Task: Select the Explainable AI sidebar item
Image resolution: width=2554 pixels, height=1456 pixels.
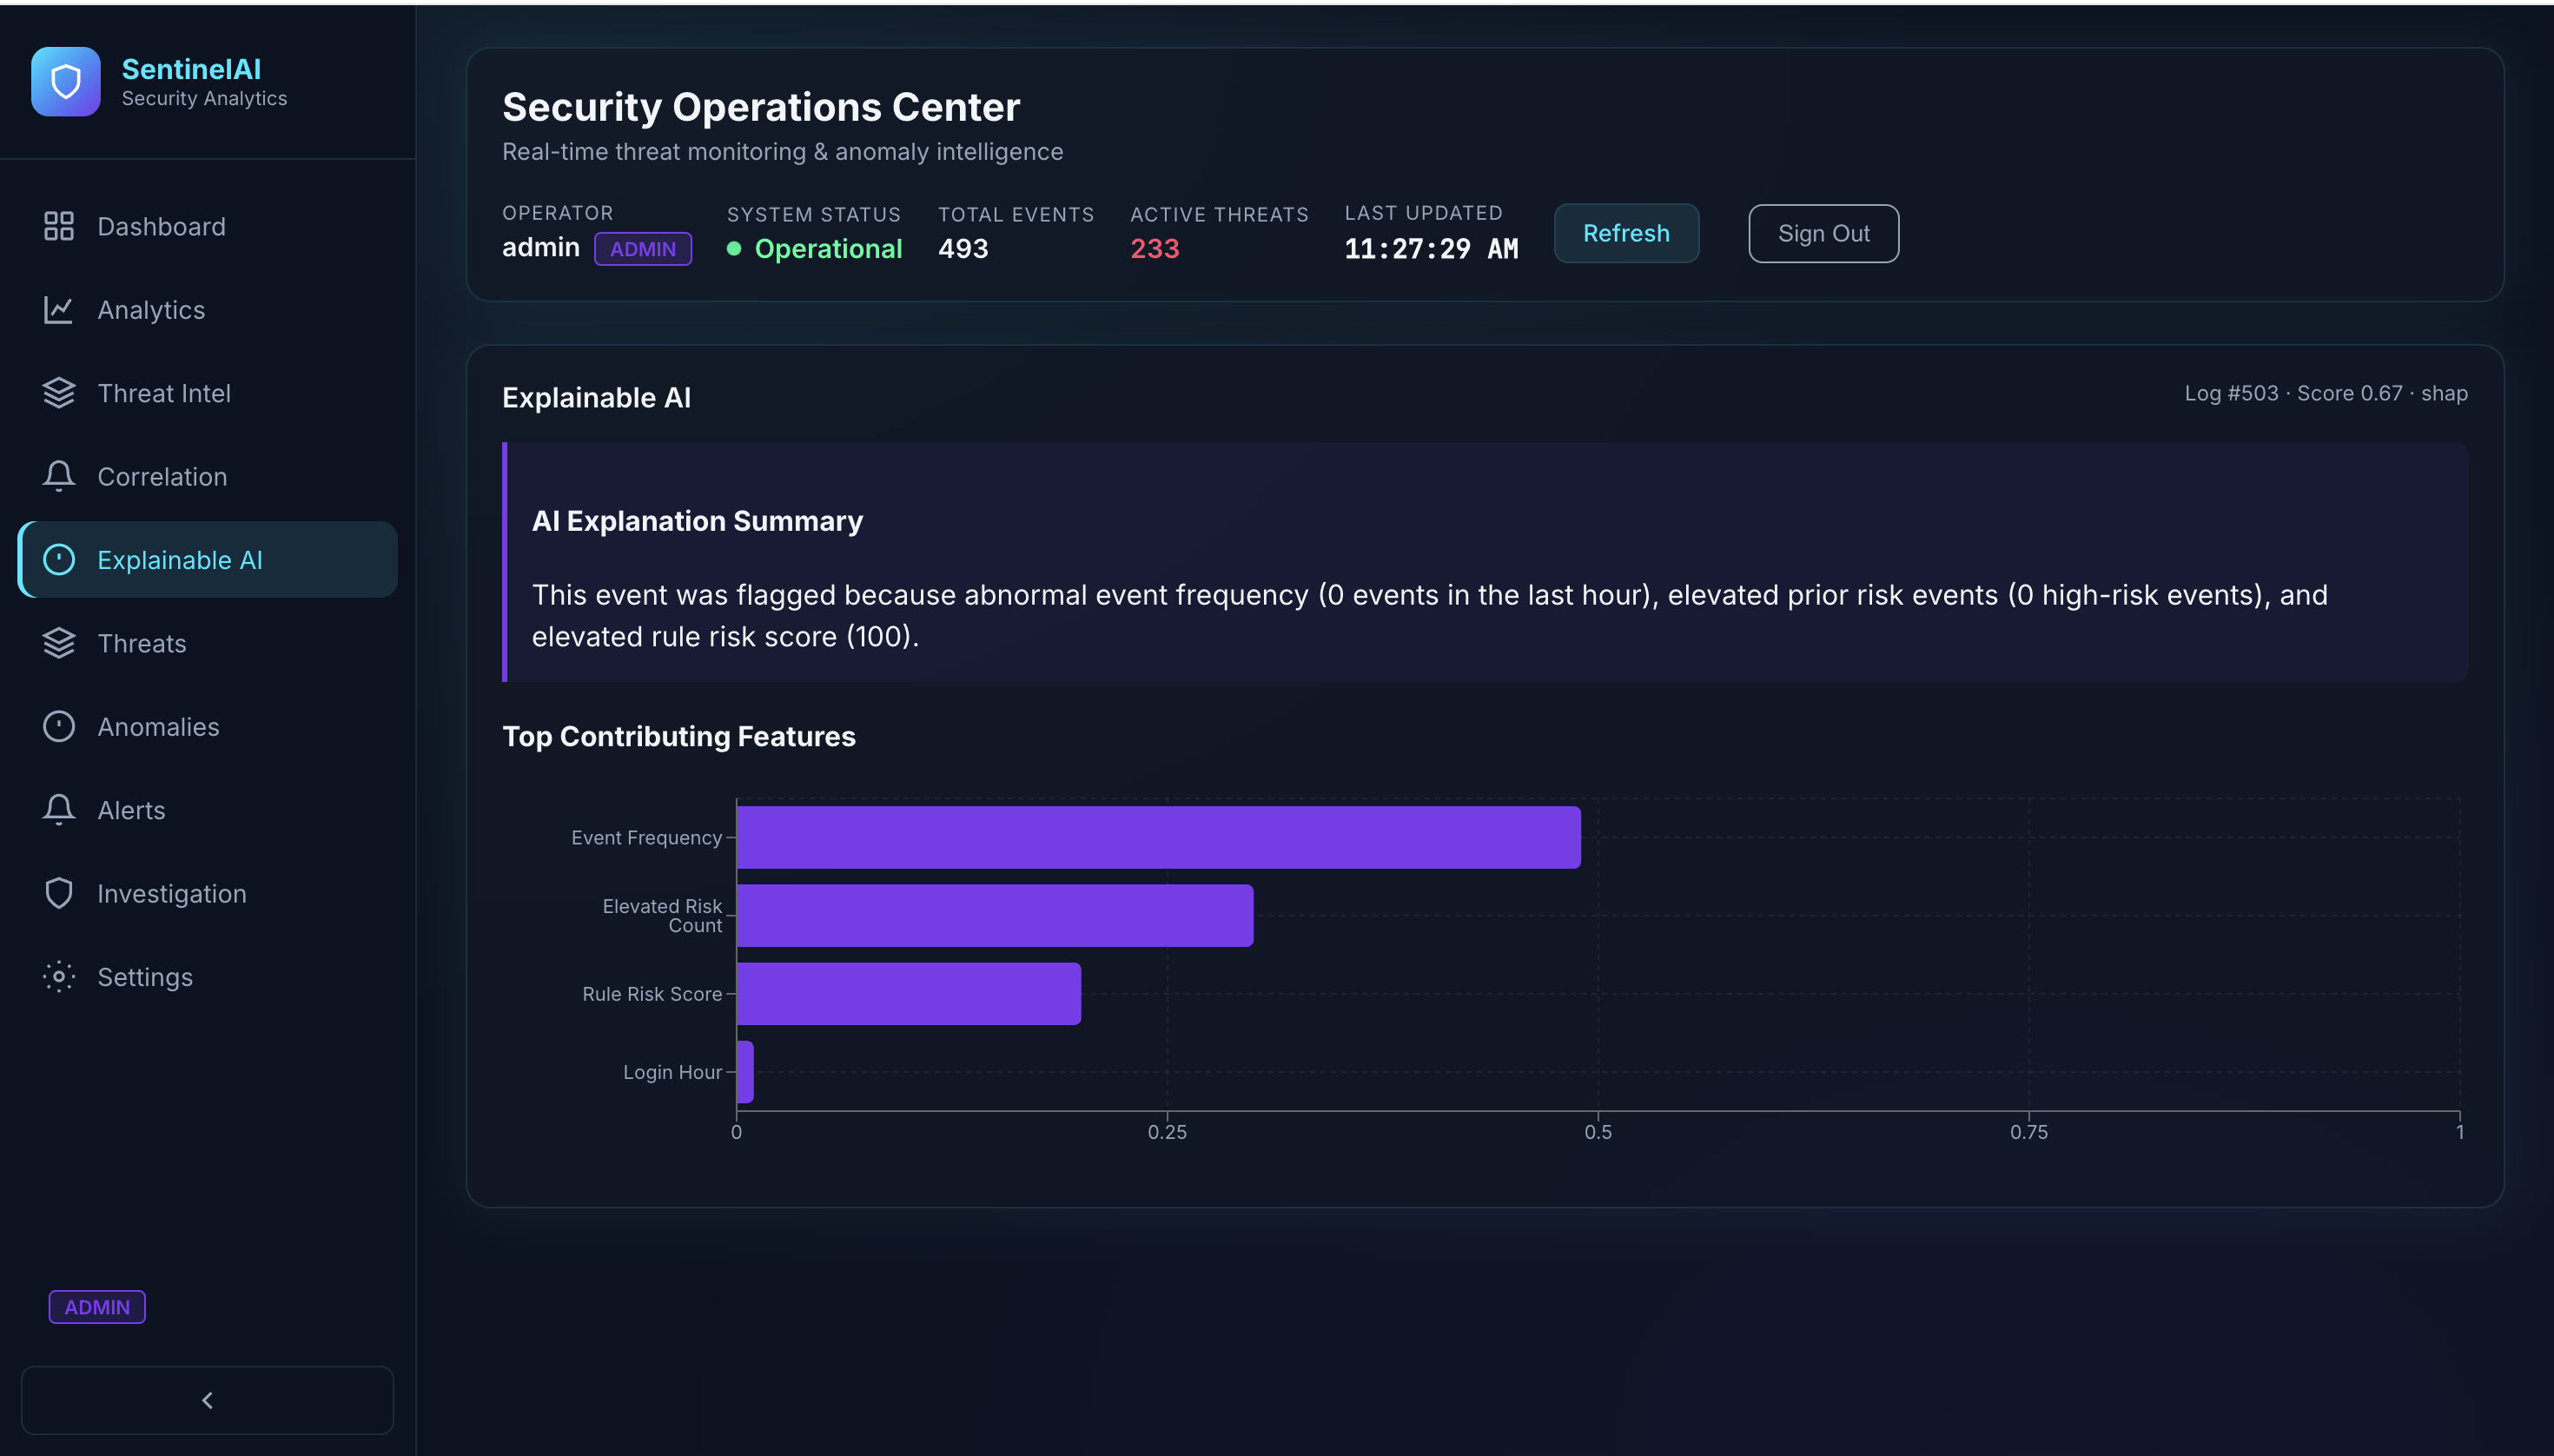Action: click(x=208, y=560)
